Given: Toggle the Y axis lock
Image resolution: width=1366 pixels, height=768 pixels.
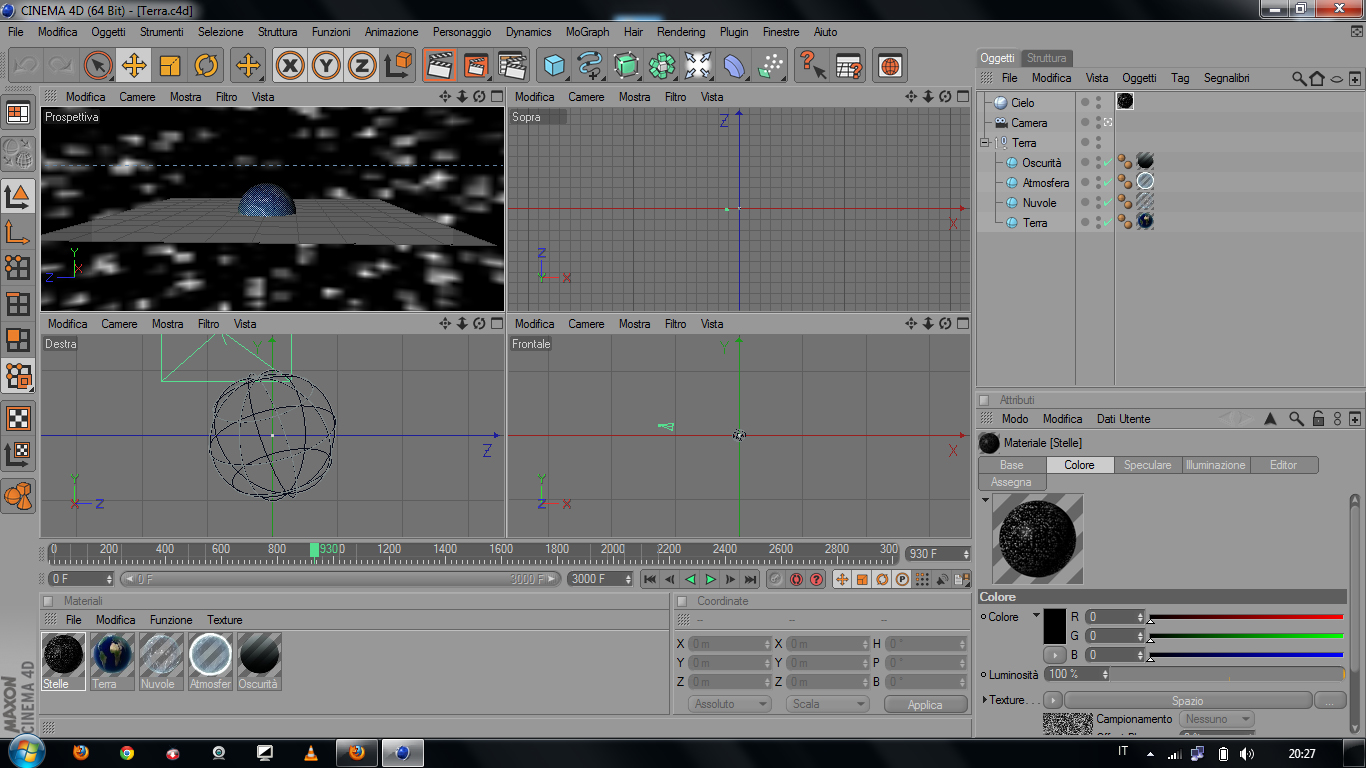Looking at the screenshot, I should (x=326, y=66).
